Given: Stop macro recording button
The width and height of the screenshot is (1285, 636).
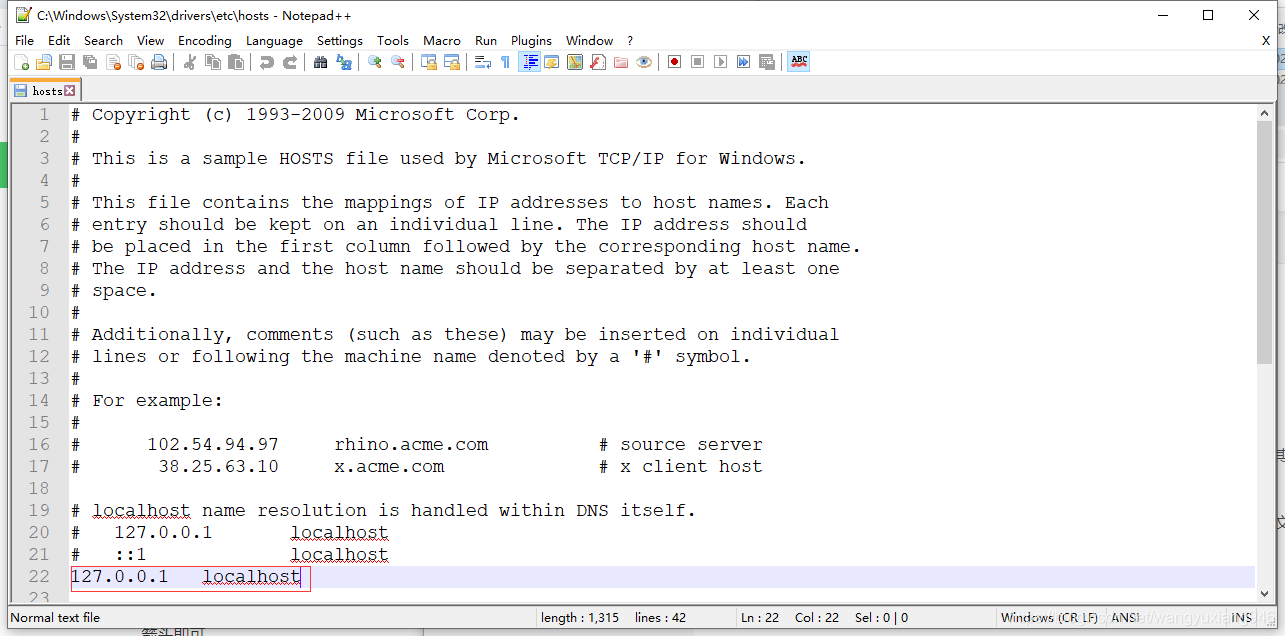Looking at the screenshot, I should click(x=698, y=62).
